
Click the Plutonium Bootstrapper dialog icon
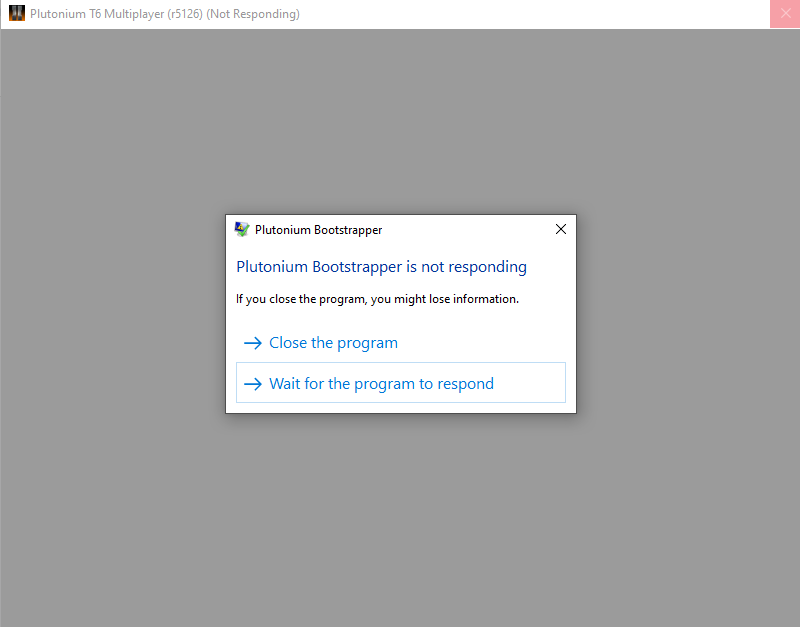(242, 229)
